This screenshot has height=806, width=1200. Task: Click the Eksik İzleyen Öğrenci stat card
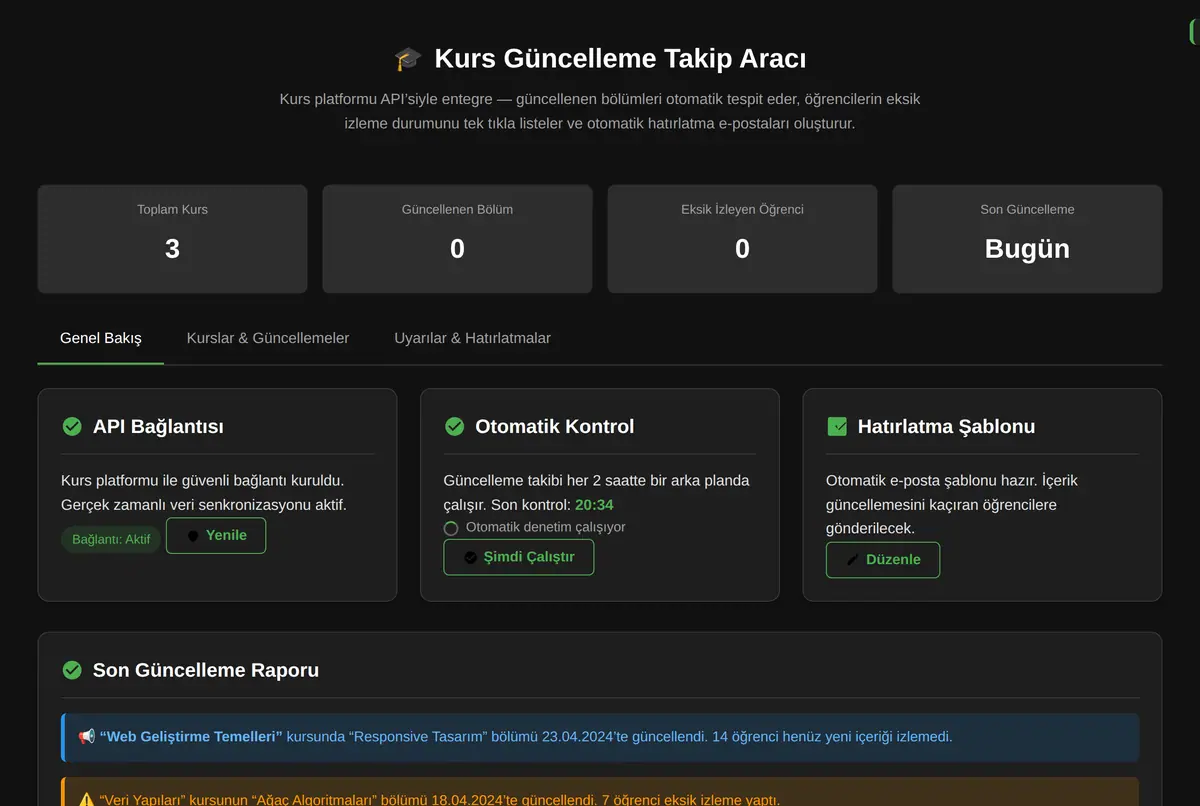(742, 239)
